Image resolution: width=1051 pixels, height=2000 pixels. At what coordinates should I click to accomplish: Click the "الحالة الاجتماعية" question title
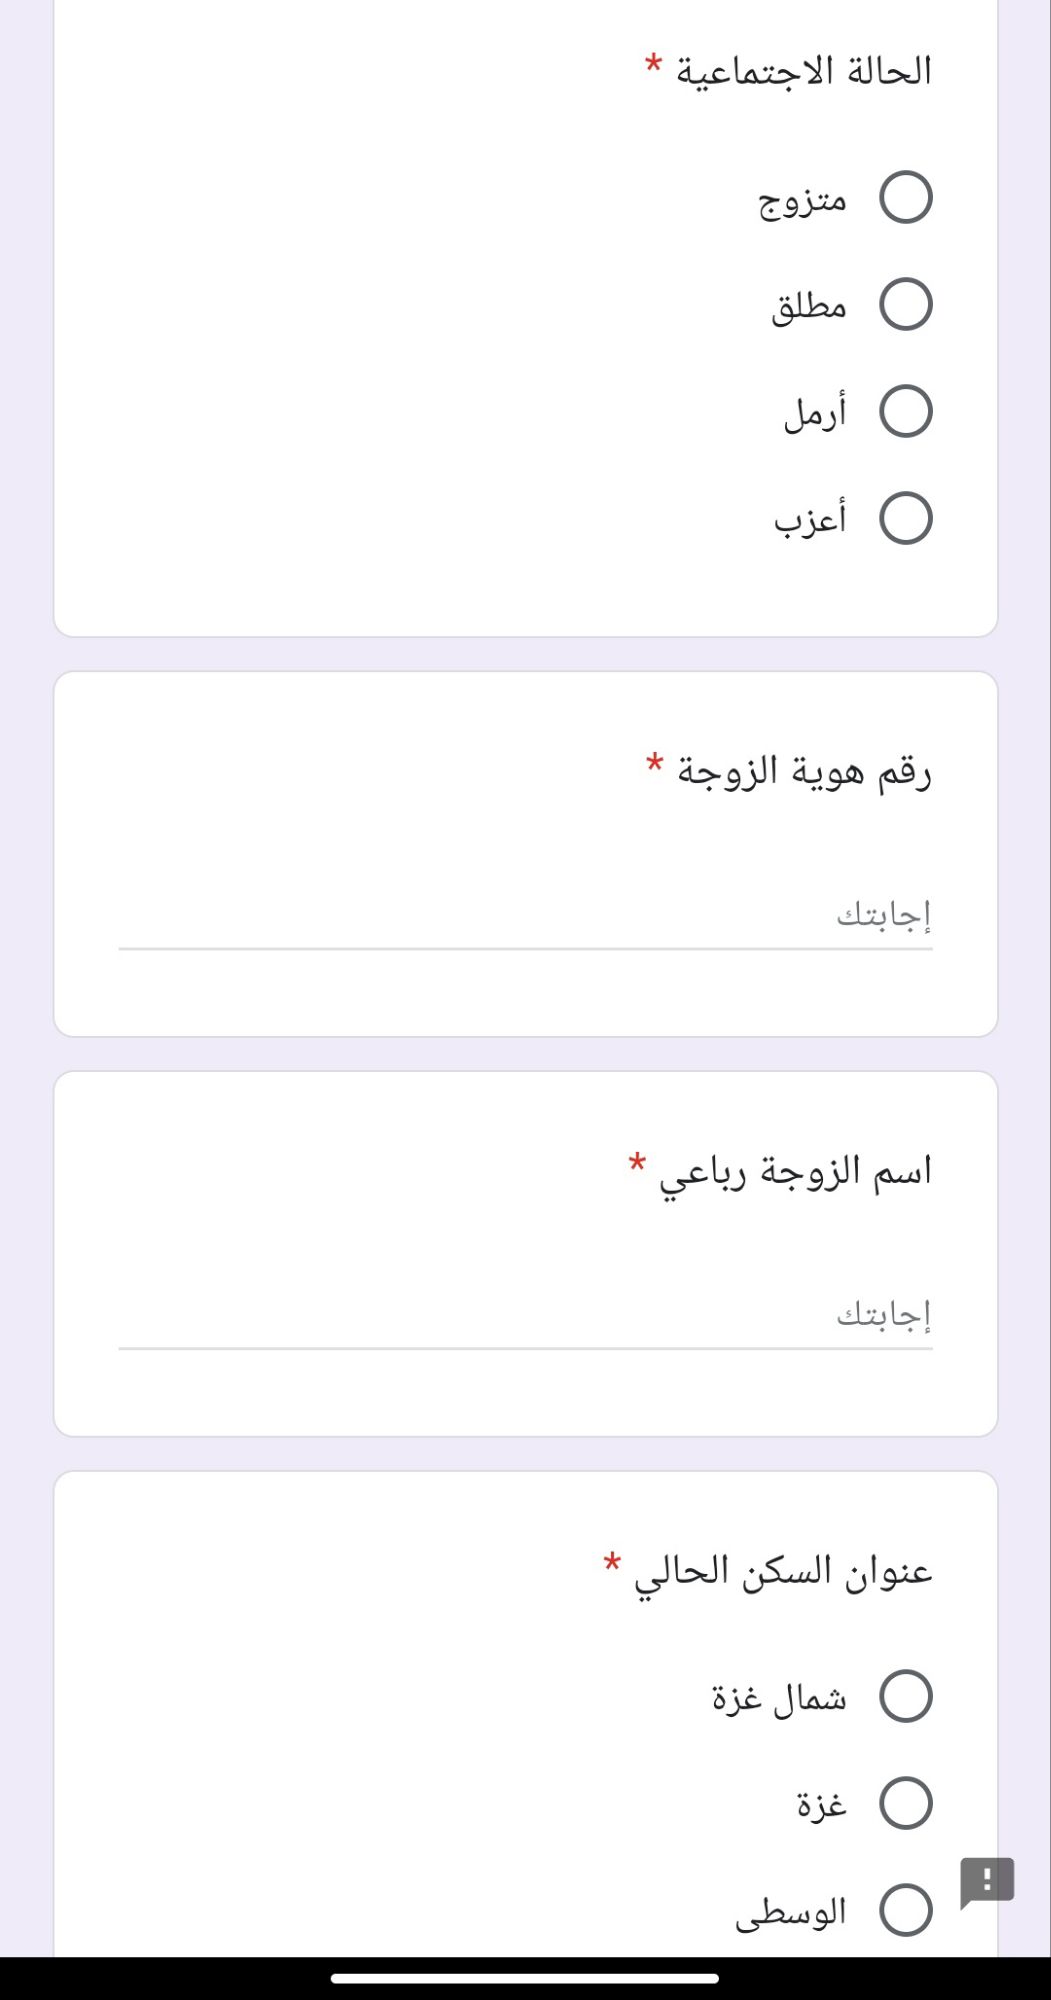click(804, 71)
